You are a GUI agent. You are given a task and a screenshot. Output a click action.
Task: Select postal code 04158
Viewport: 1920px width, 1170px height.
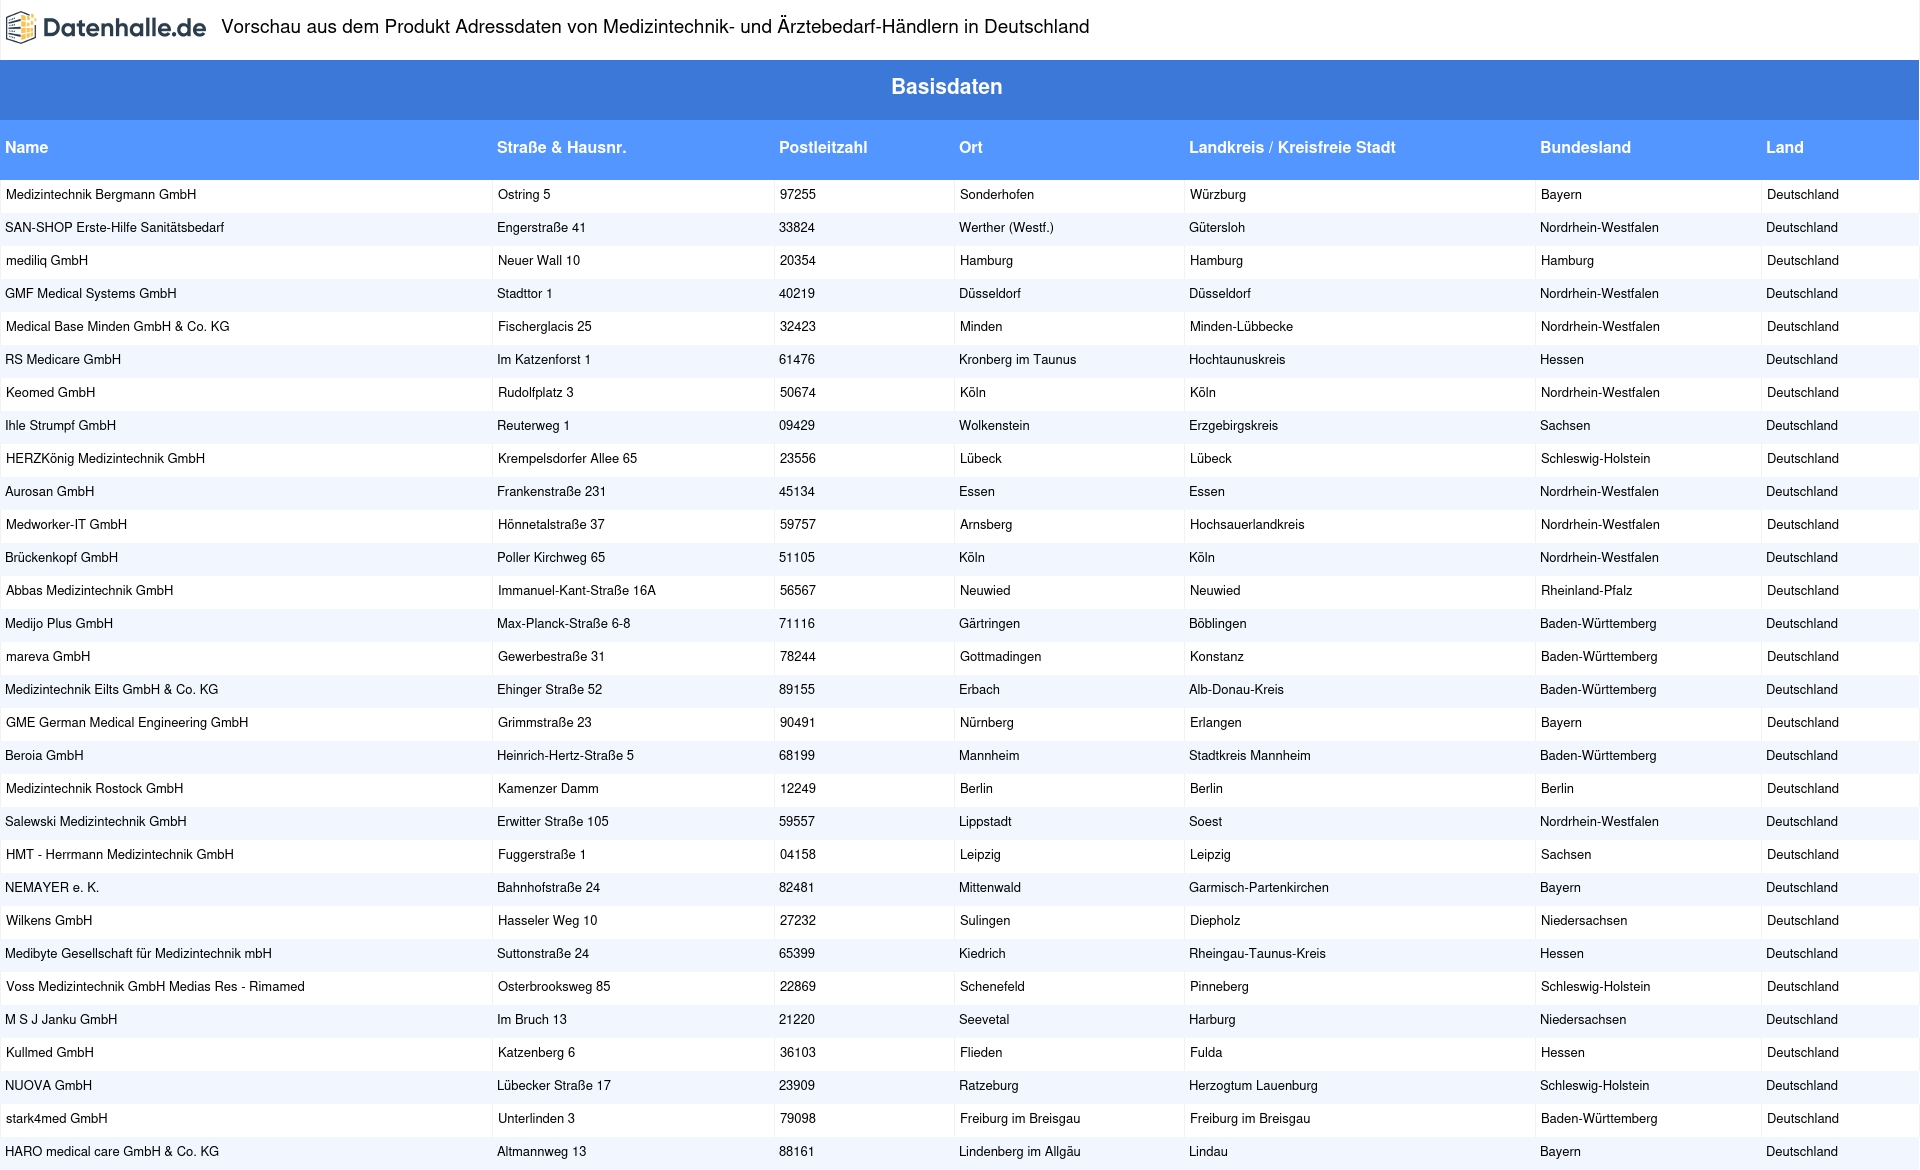(798, 855)
